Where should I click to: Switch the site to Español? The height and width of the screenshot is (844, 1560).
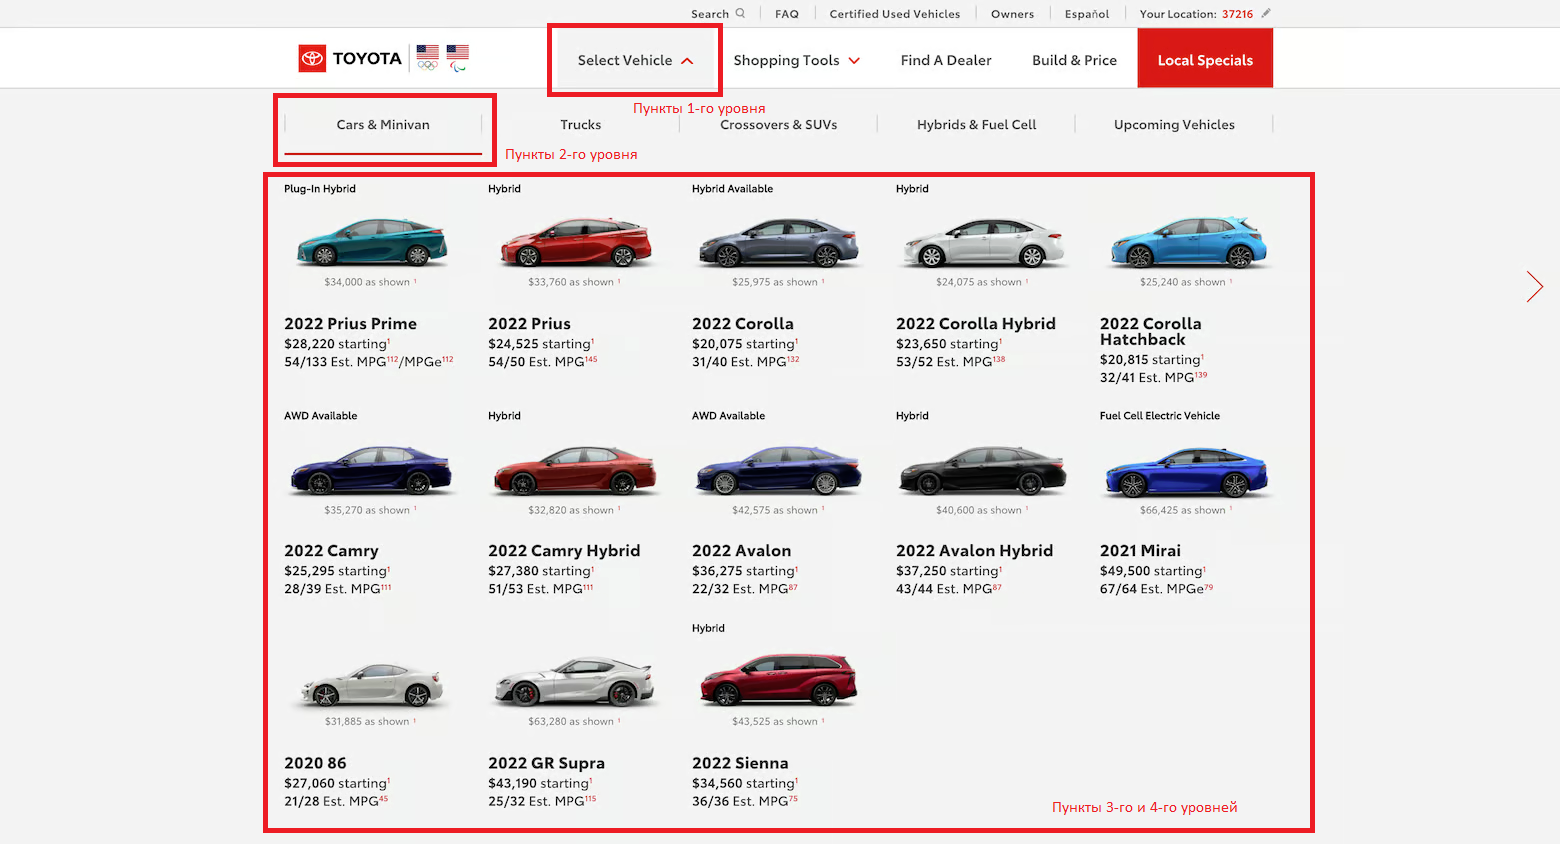1087,14
